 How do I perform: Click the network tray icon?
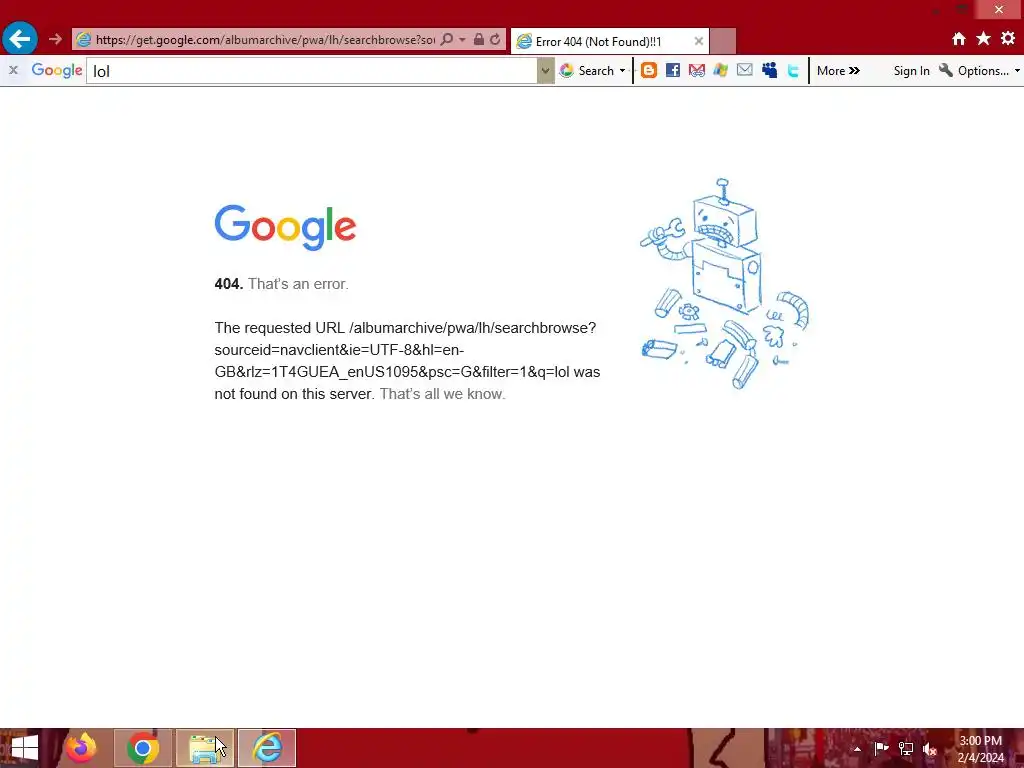point(906,748)
